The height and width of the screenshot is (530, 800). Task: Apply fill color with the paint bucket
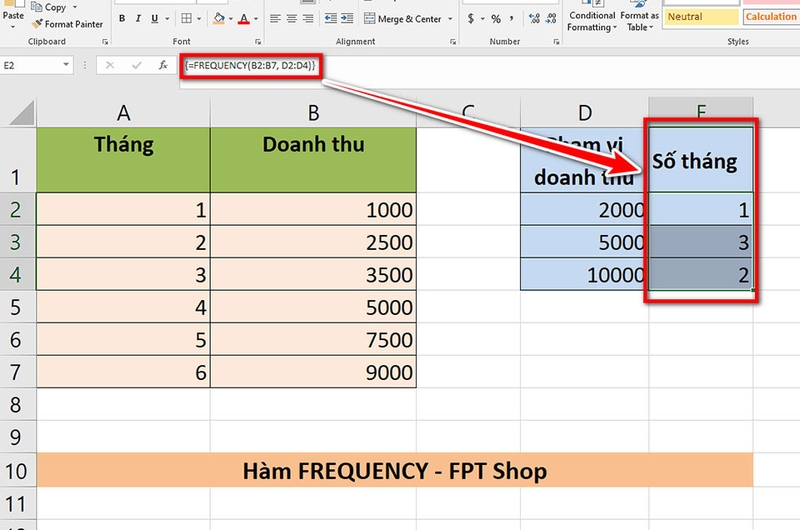tap(219, 19)
